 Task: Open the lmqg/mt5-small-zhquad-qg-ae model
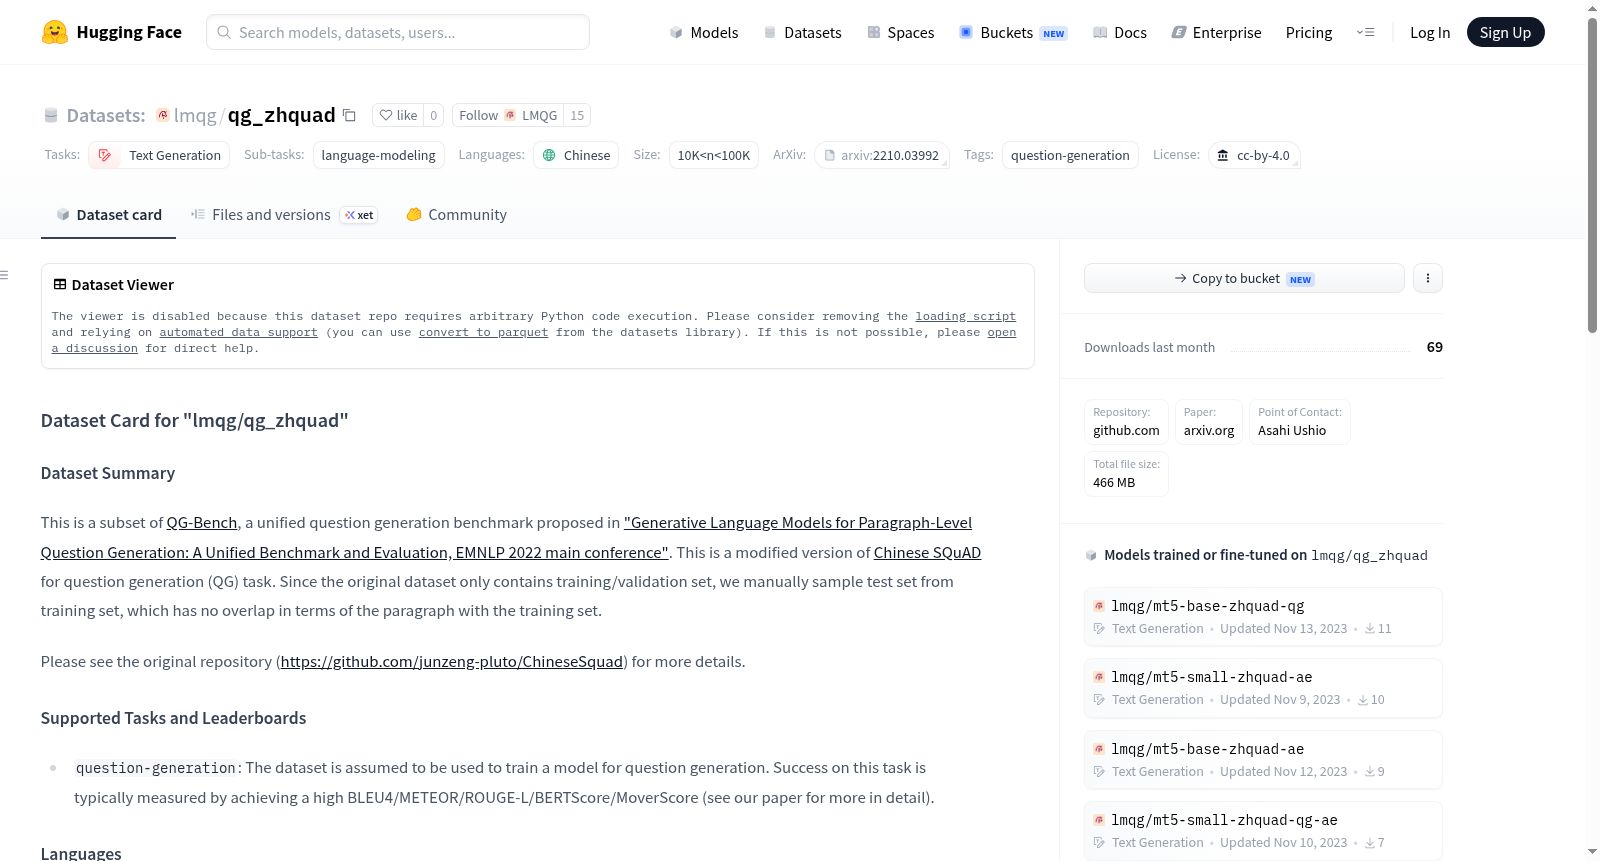pos(1263,830)
